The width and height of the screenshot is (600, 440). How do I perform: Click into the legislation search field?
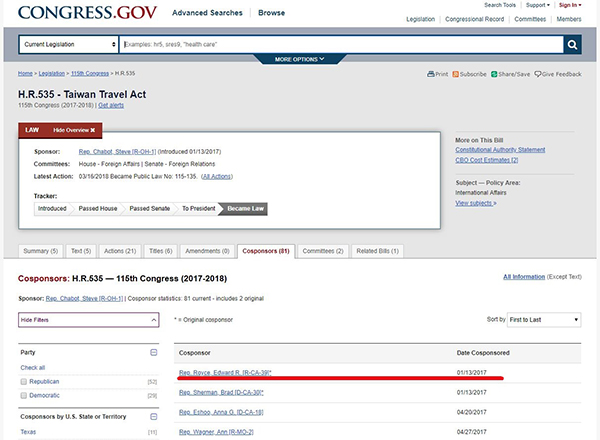pos(340,45)
